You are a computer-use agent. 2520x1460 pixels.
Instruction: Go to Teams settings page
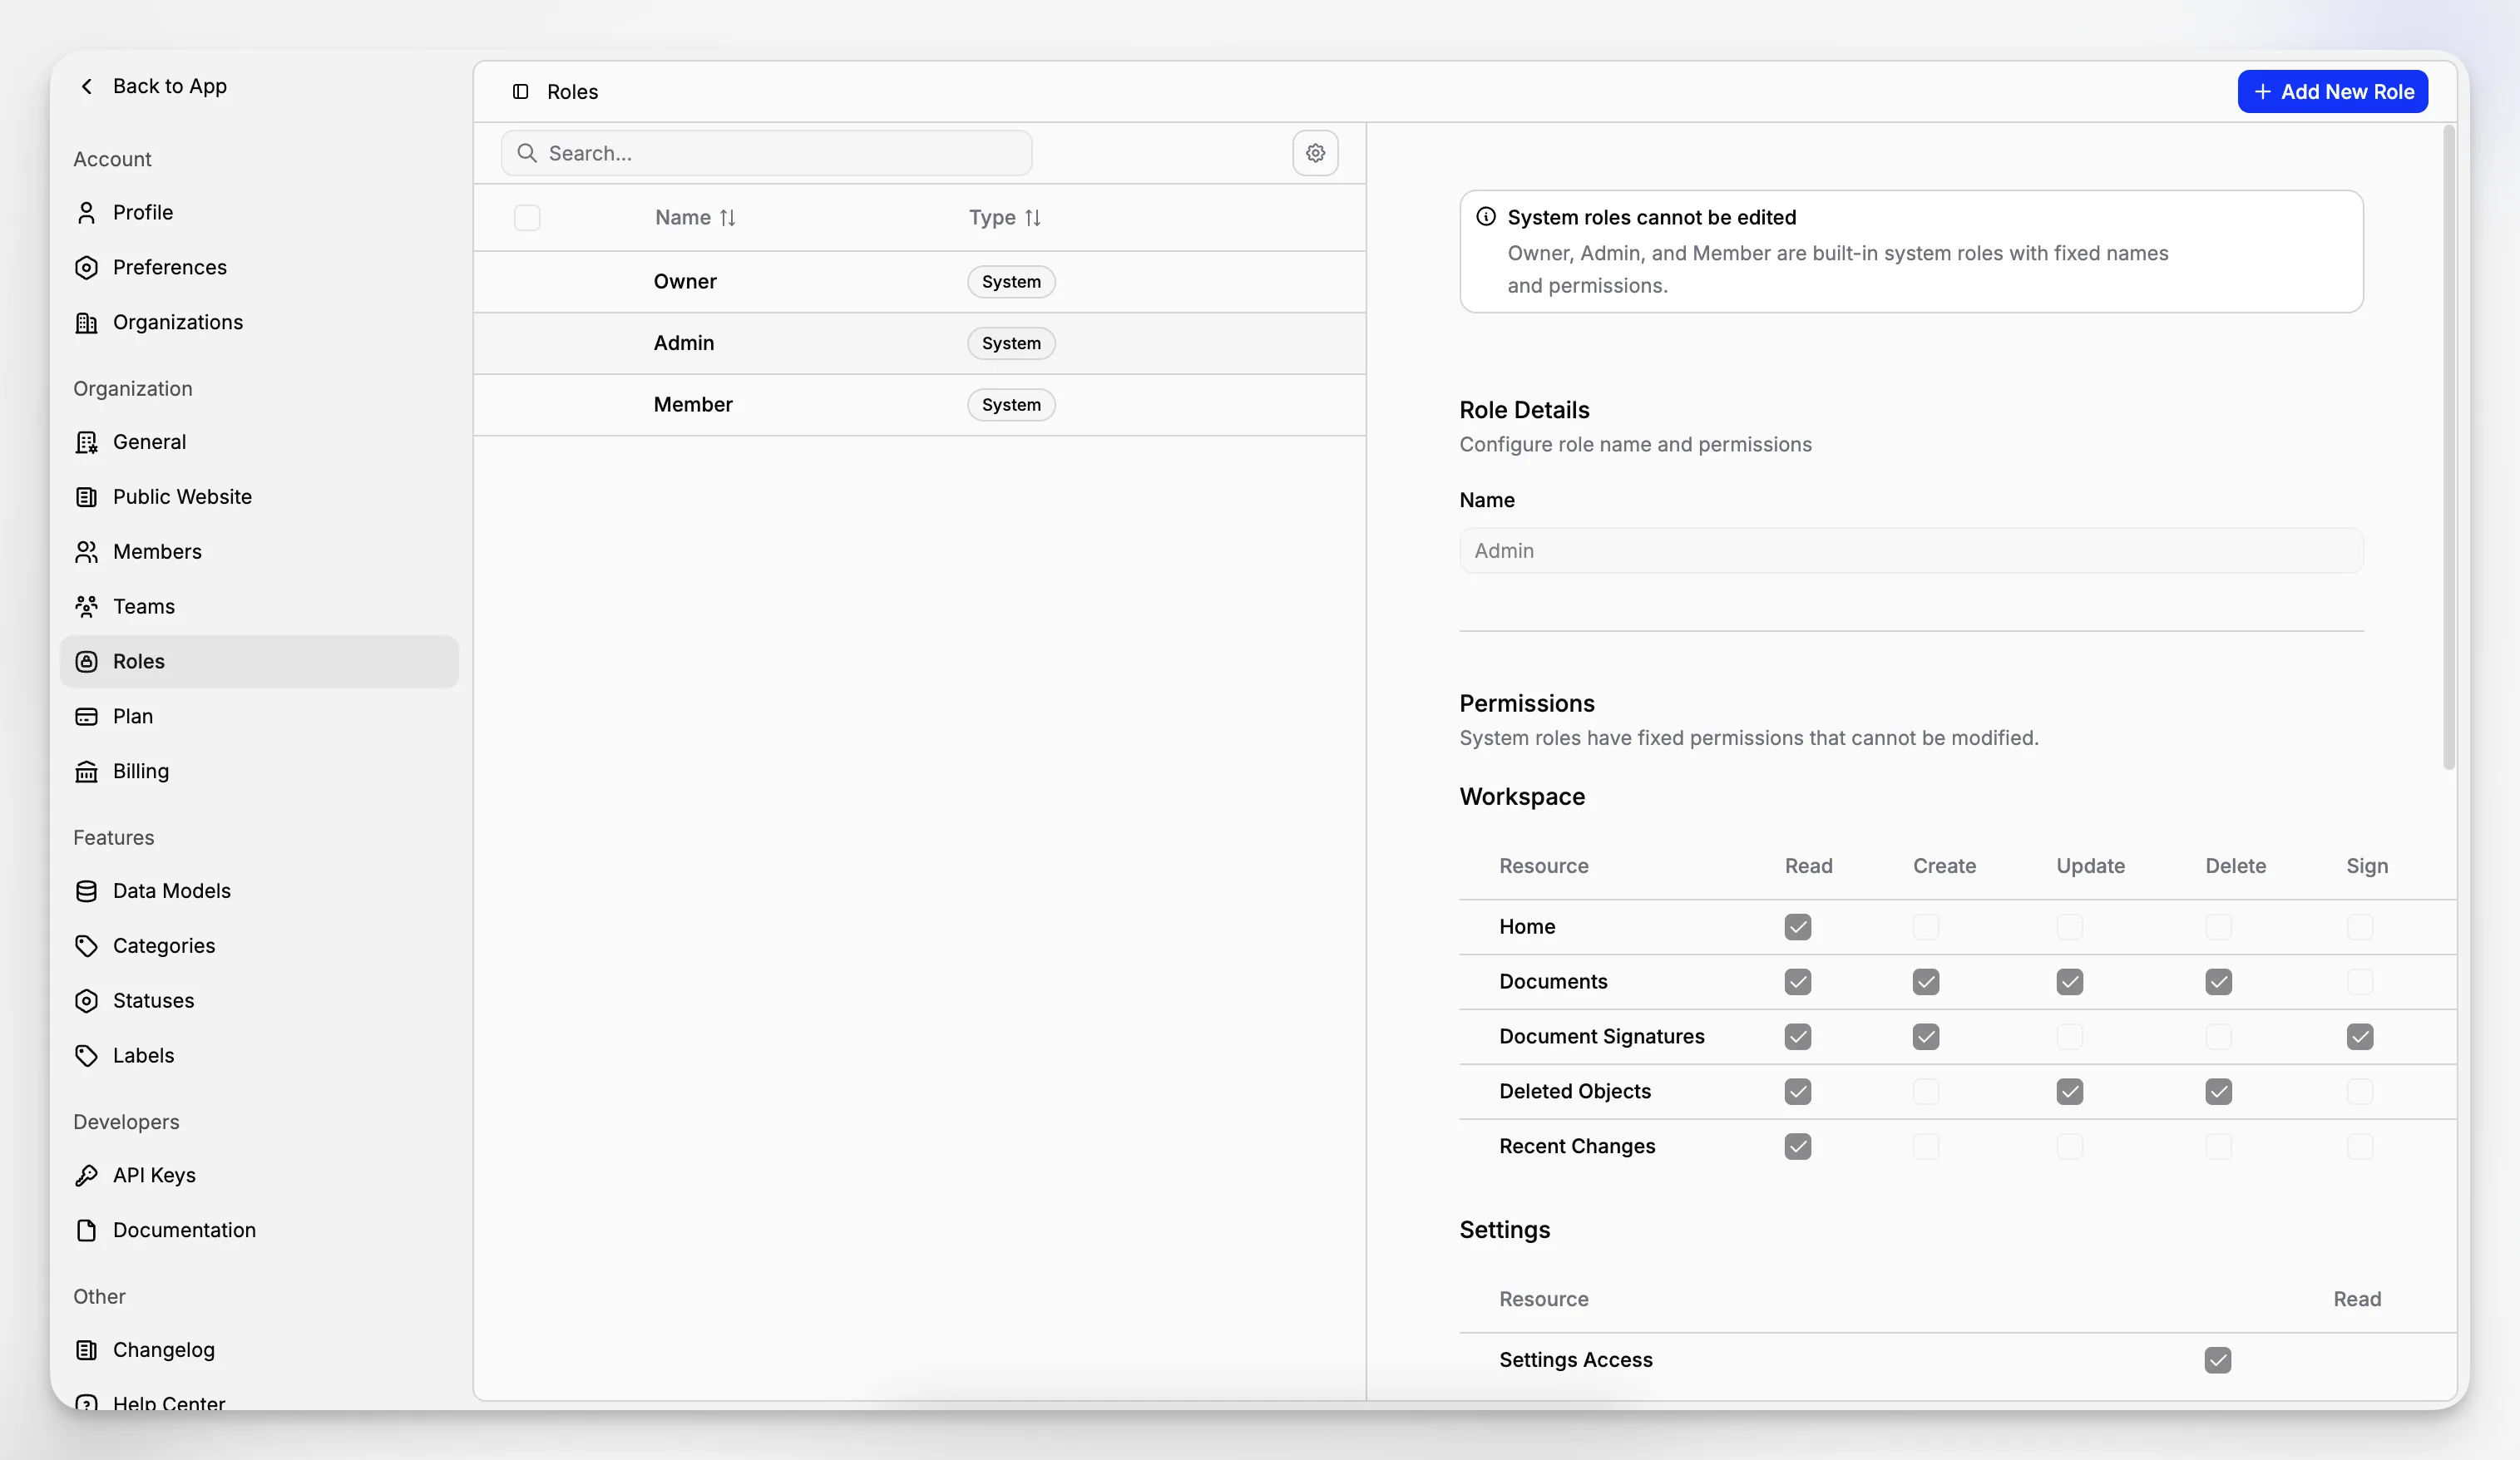(x=259, y=607)
